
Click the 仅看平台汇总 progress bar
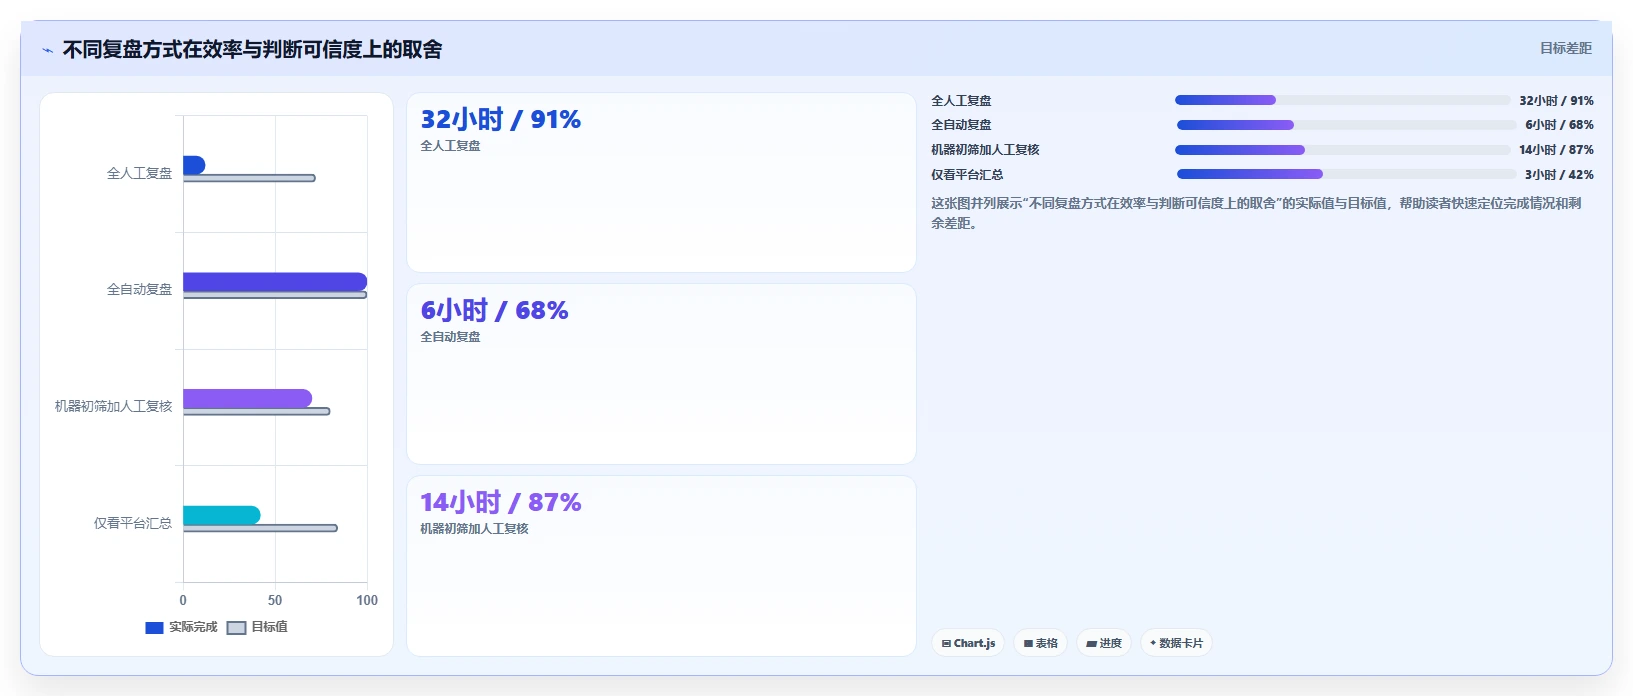1346,174
